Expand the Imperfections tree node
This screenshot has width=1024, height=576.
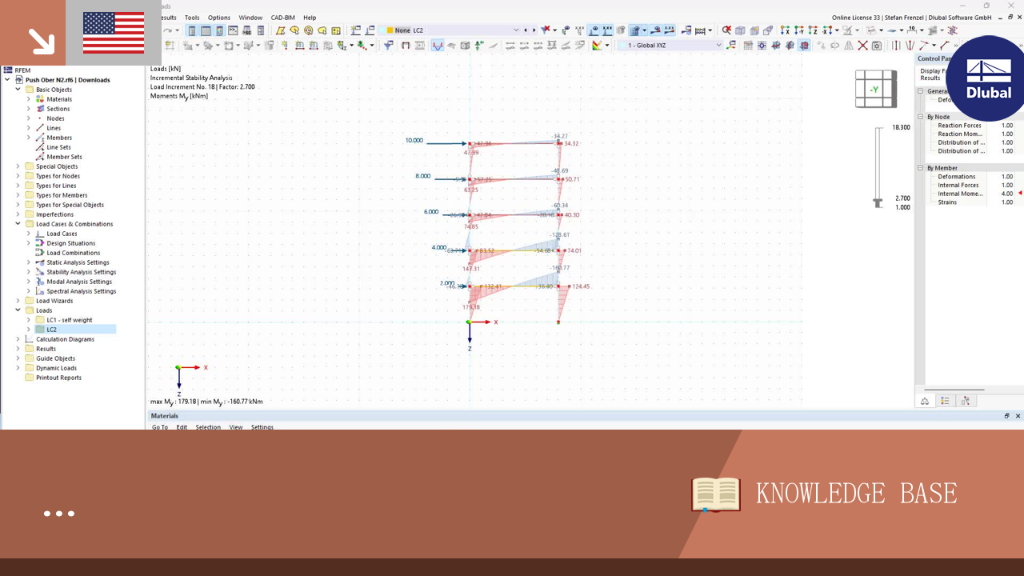pyautogui.click(x=18, y=214)
